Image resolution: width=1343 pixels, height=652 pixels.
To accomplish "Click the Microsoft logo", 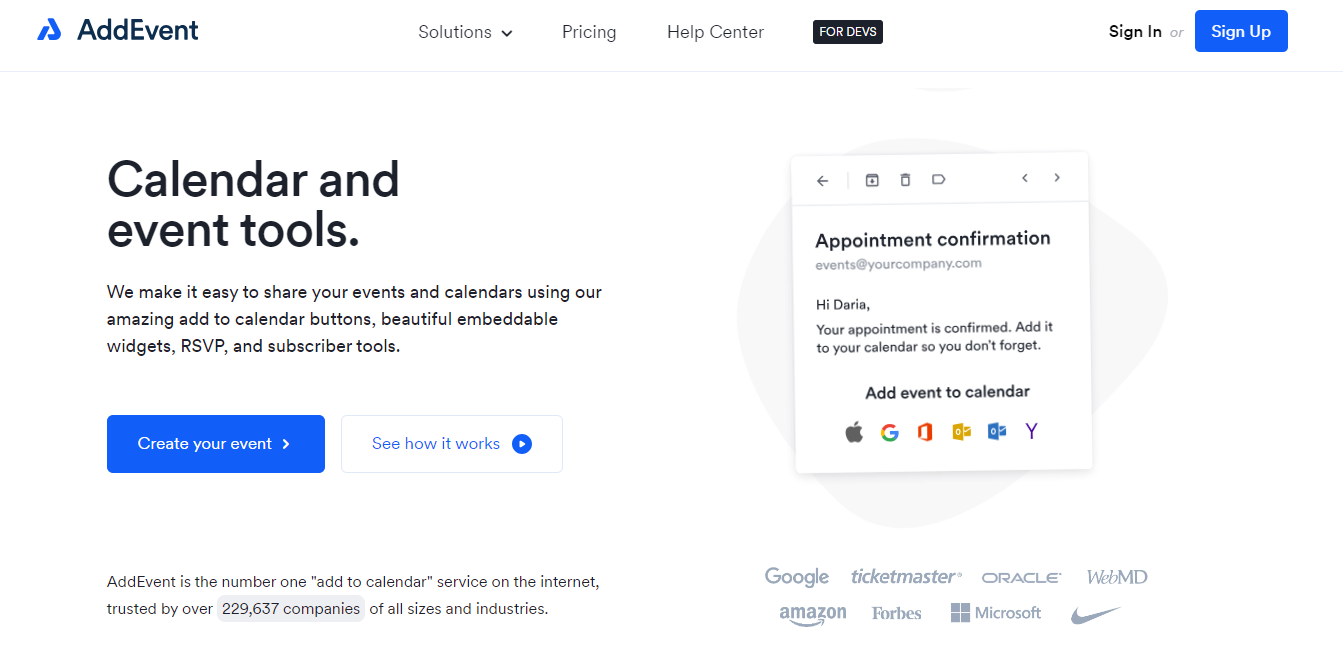I will [996, 613].
